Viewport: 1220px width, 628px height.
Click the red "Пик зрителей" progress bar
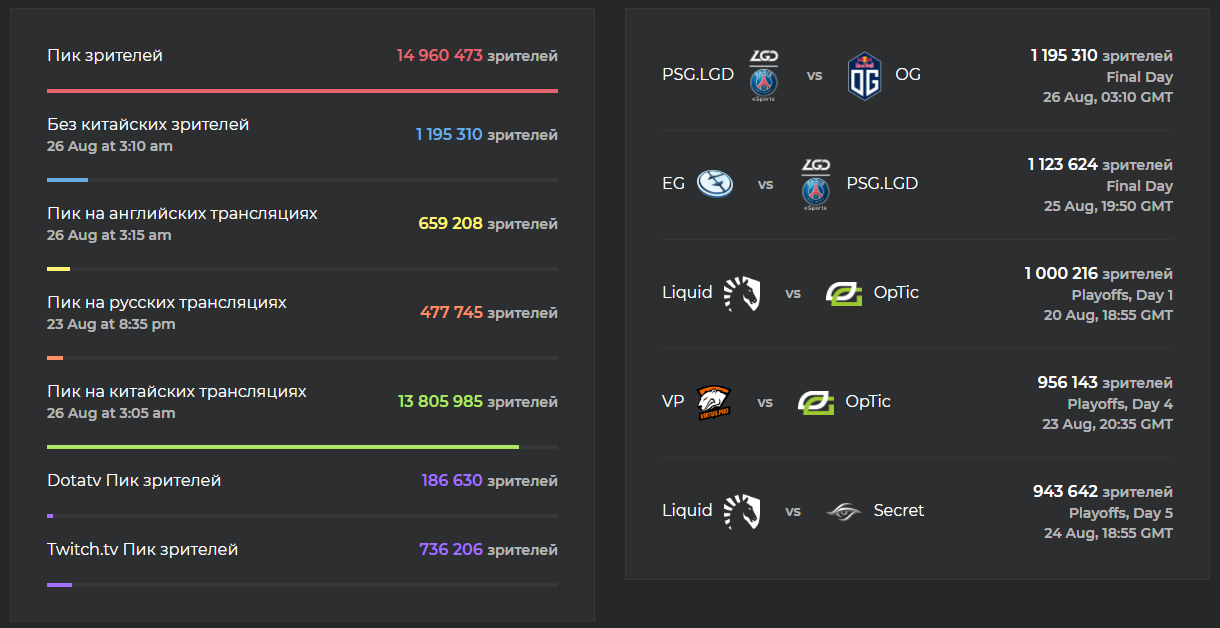(x=302, y=91)
